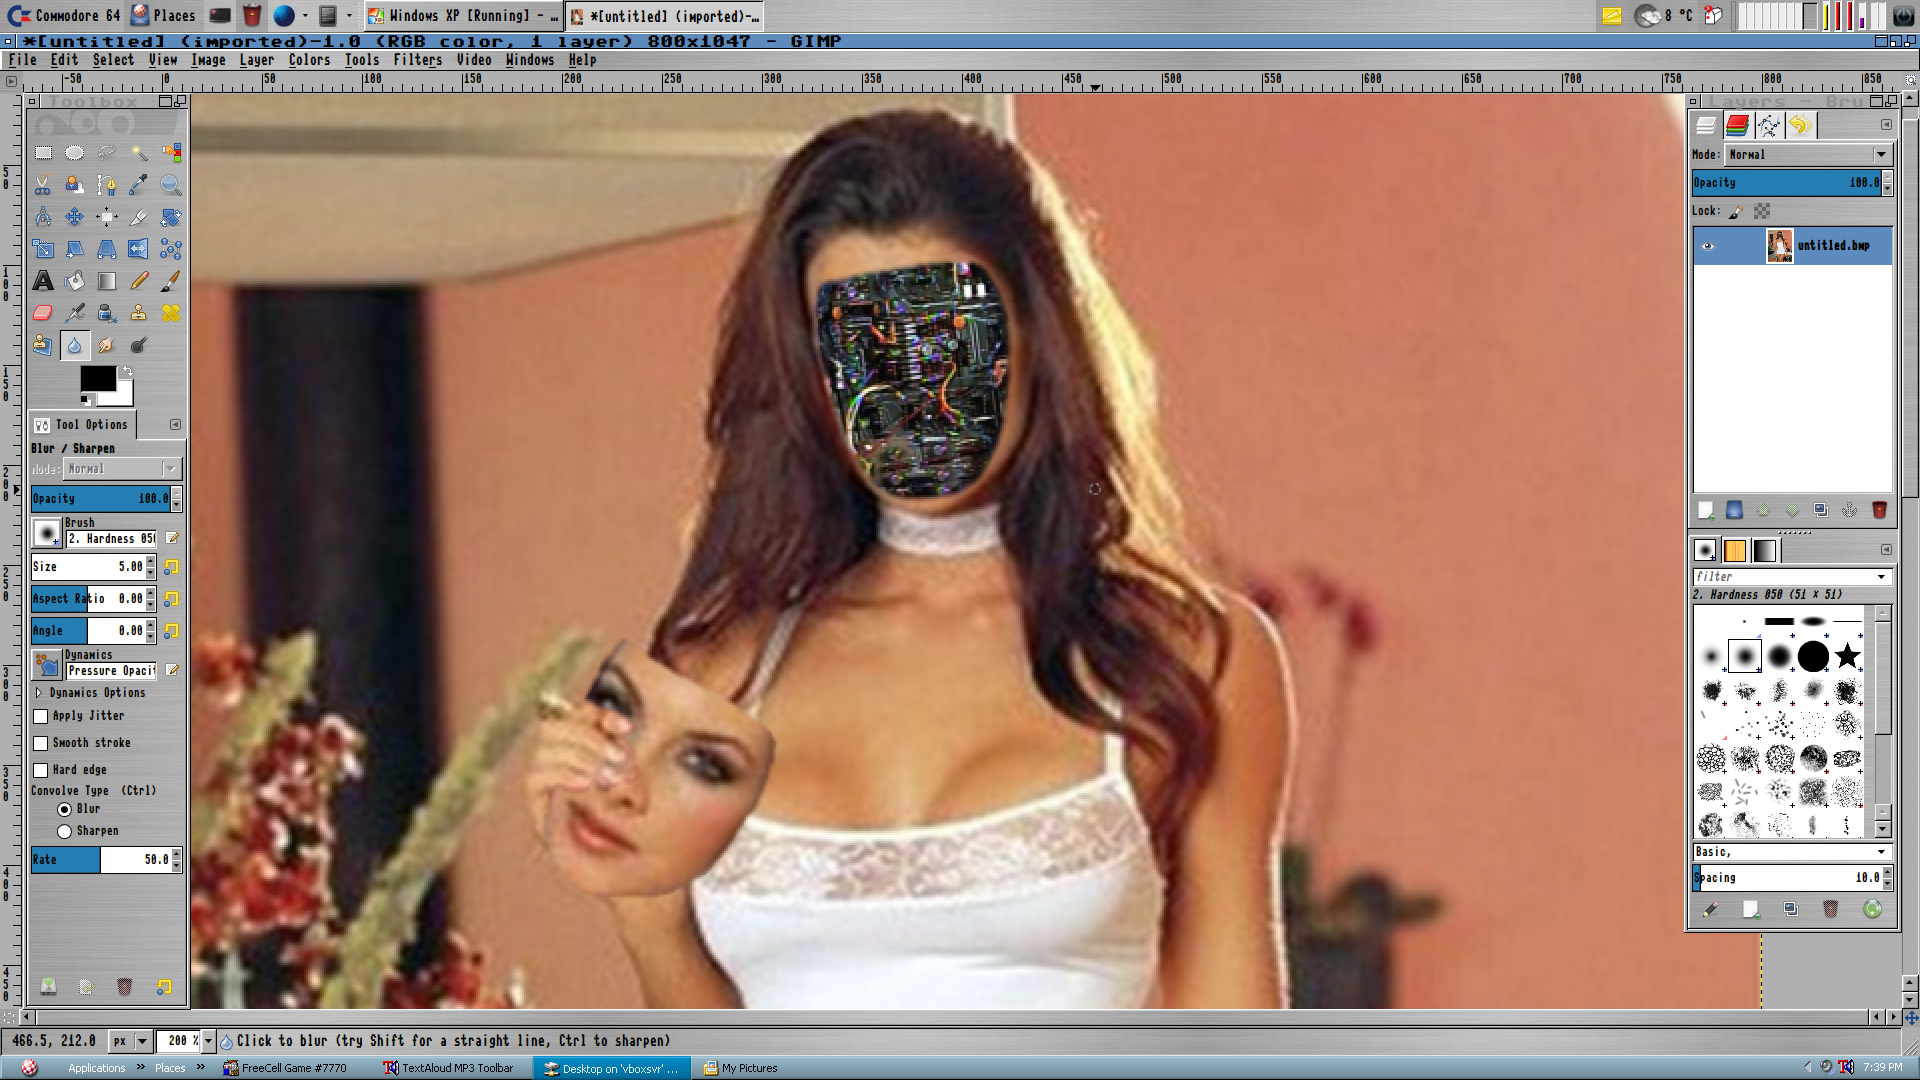Viewport: 1920px width, 1080px height.
Task: Select the Scissors Select tool
Action: 43,185
